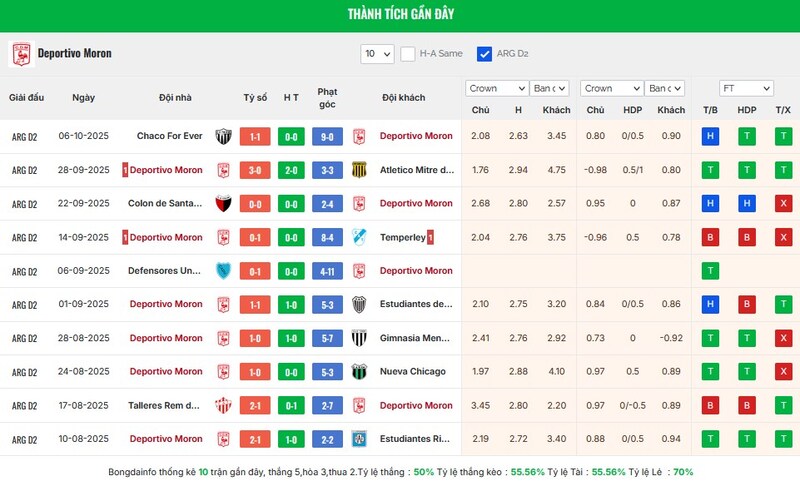Open the FT period dropdown
The width and height of the screenshot is (800, 486).
coord(746,88)
